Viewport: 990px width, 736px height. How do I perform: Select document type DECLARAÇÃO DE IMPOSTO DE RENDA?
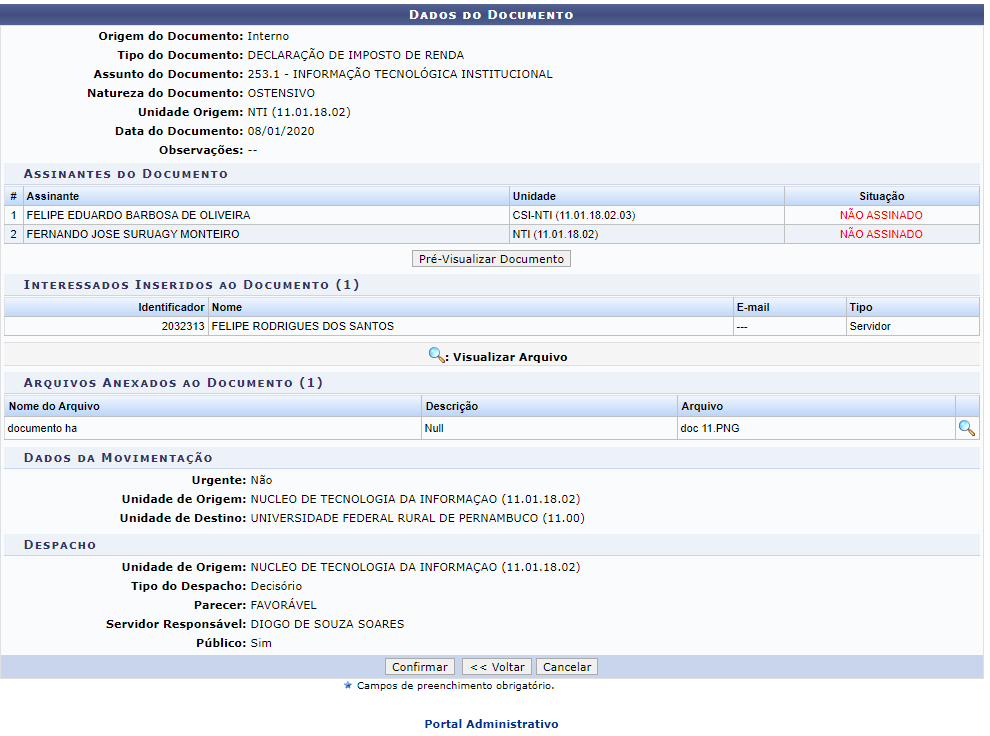pos(355,55)
